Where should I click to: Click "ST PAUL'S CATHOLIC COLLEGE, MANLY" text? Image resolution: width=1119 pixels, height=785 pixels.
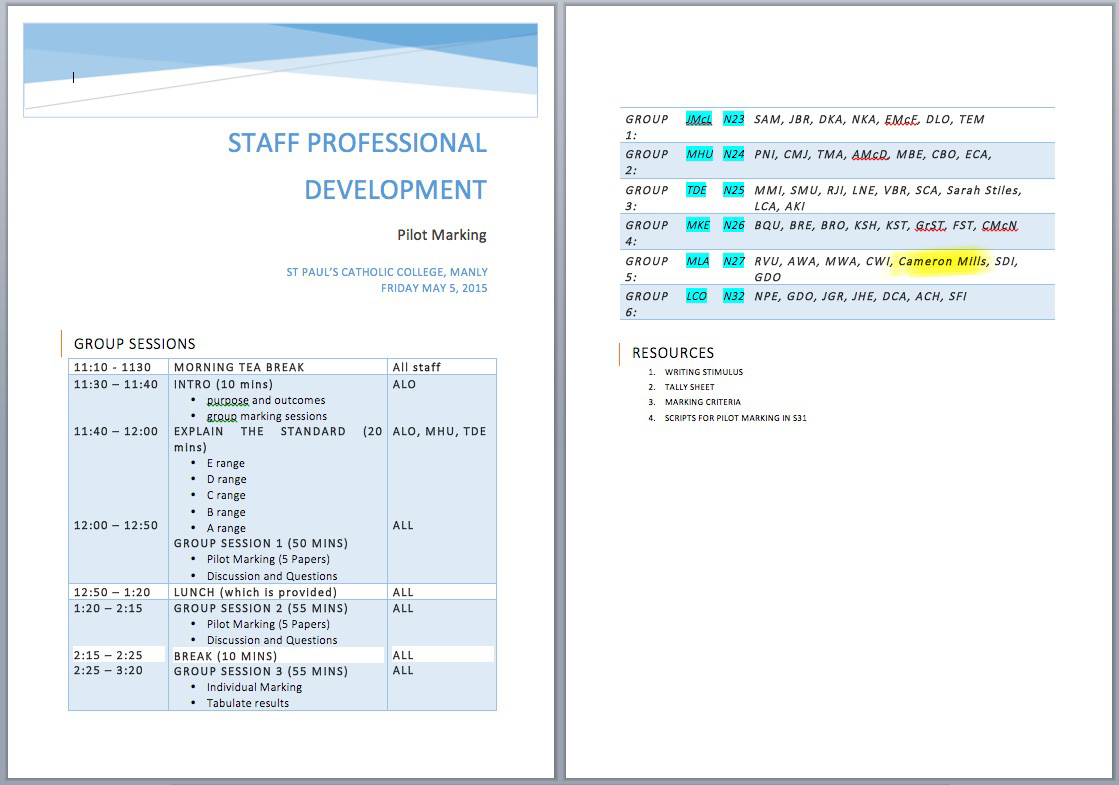pyautogui.click(x=387, y=272)
